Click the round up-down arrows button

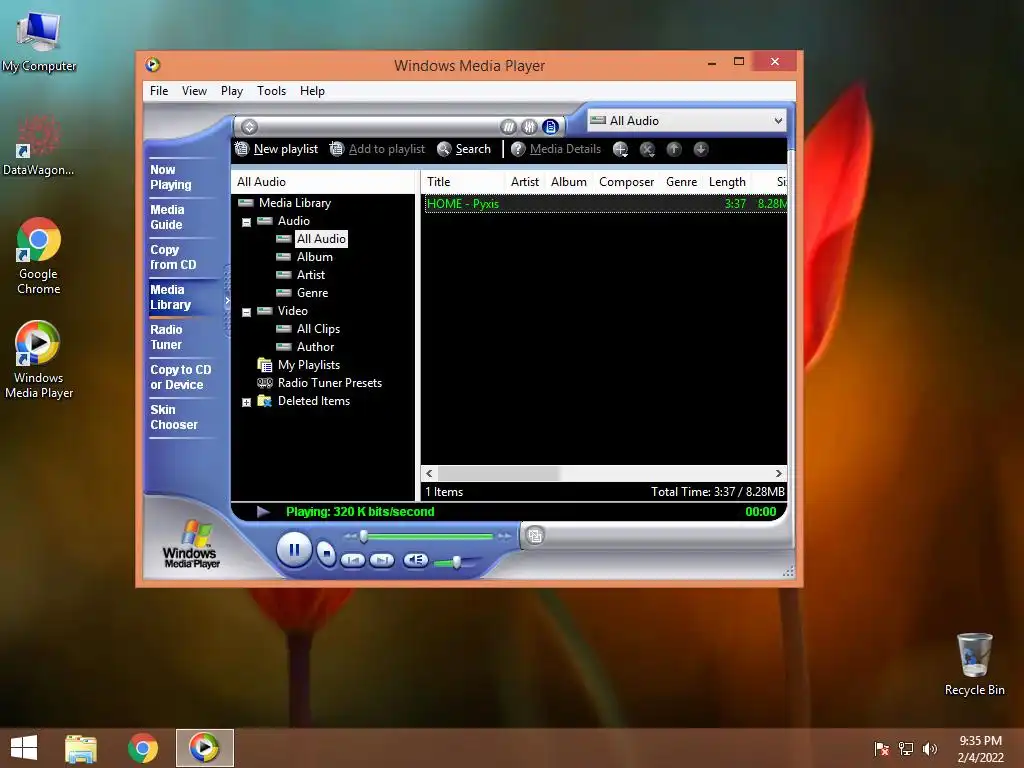(x=249, y=127)
